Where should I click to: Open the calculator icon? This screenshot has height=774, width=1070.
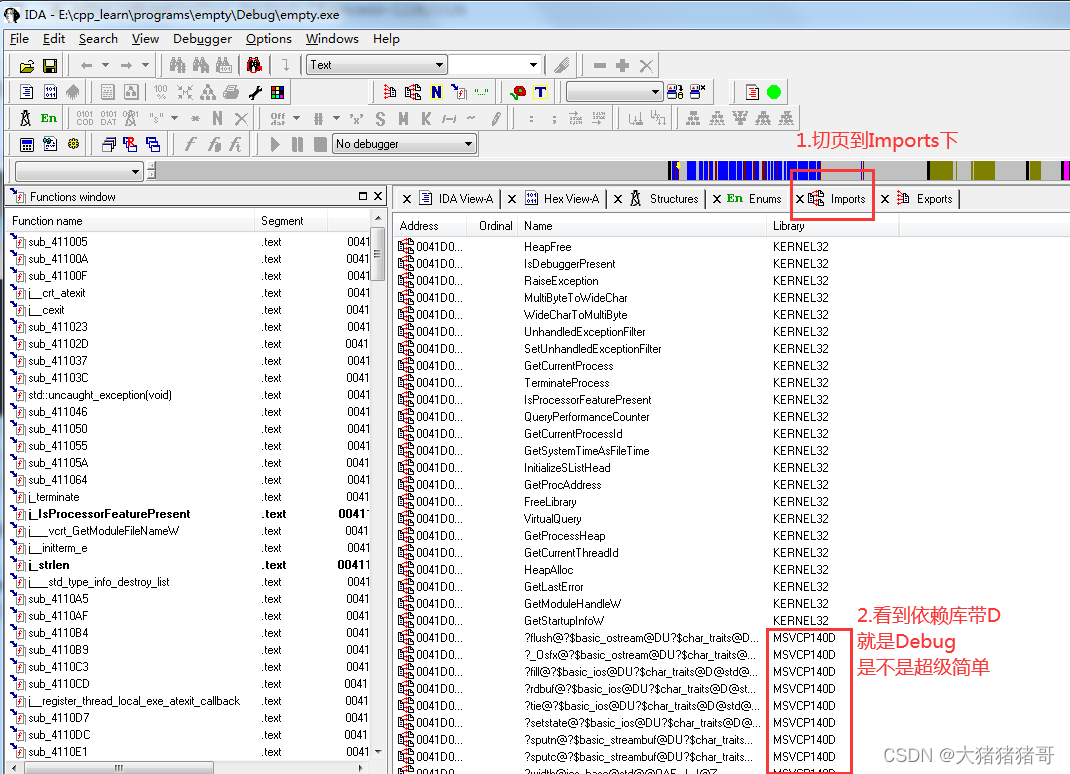(27, 144)
